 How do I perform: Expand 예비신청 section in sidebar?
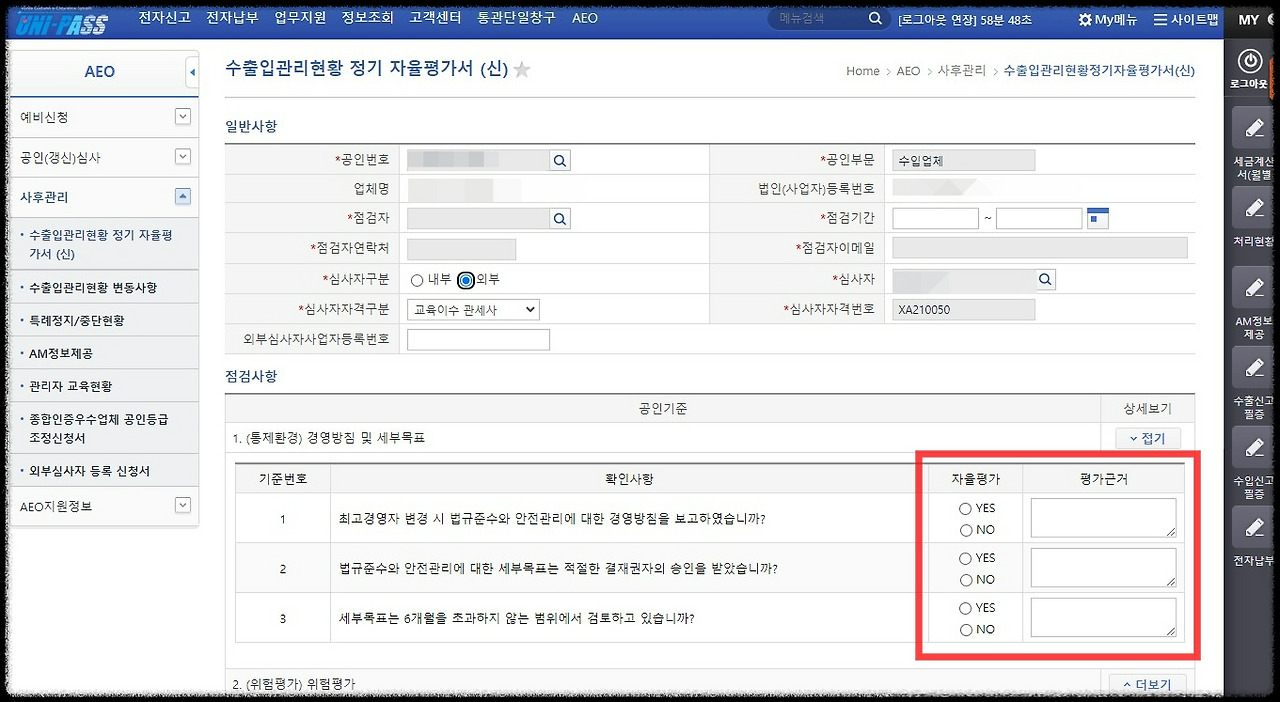pos(182,117)
